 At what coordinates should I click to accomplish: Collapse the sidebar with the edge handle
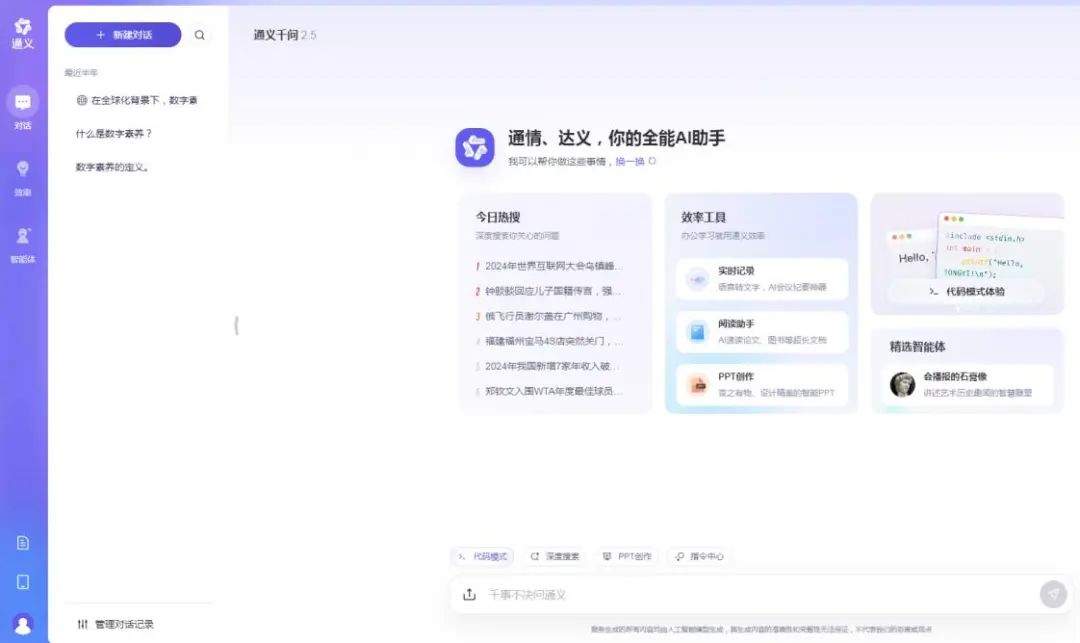click(x=236, y=325)
